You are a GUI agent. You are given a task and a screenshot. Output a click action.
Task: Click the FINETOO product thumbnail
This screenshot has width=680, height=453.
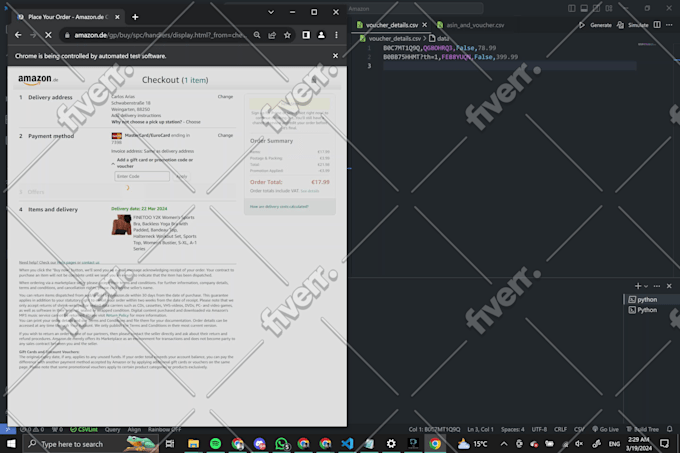121,225
